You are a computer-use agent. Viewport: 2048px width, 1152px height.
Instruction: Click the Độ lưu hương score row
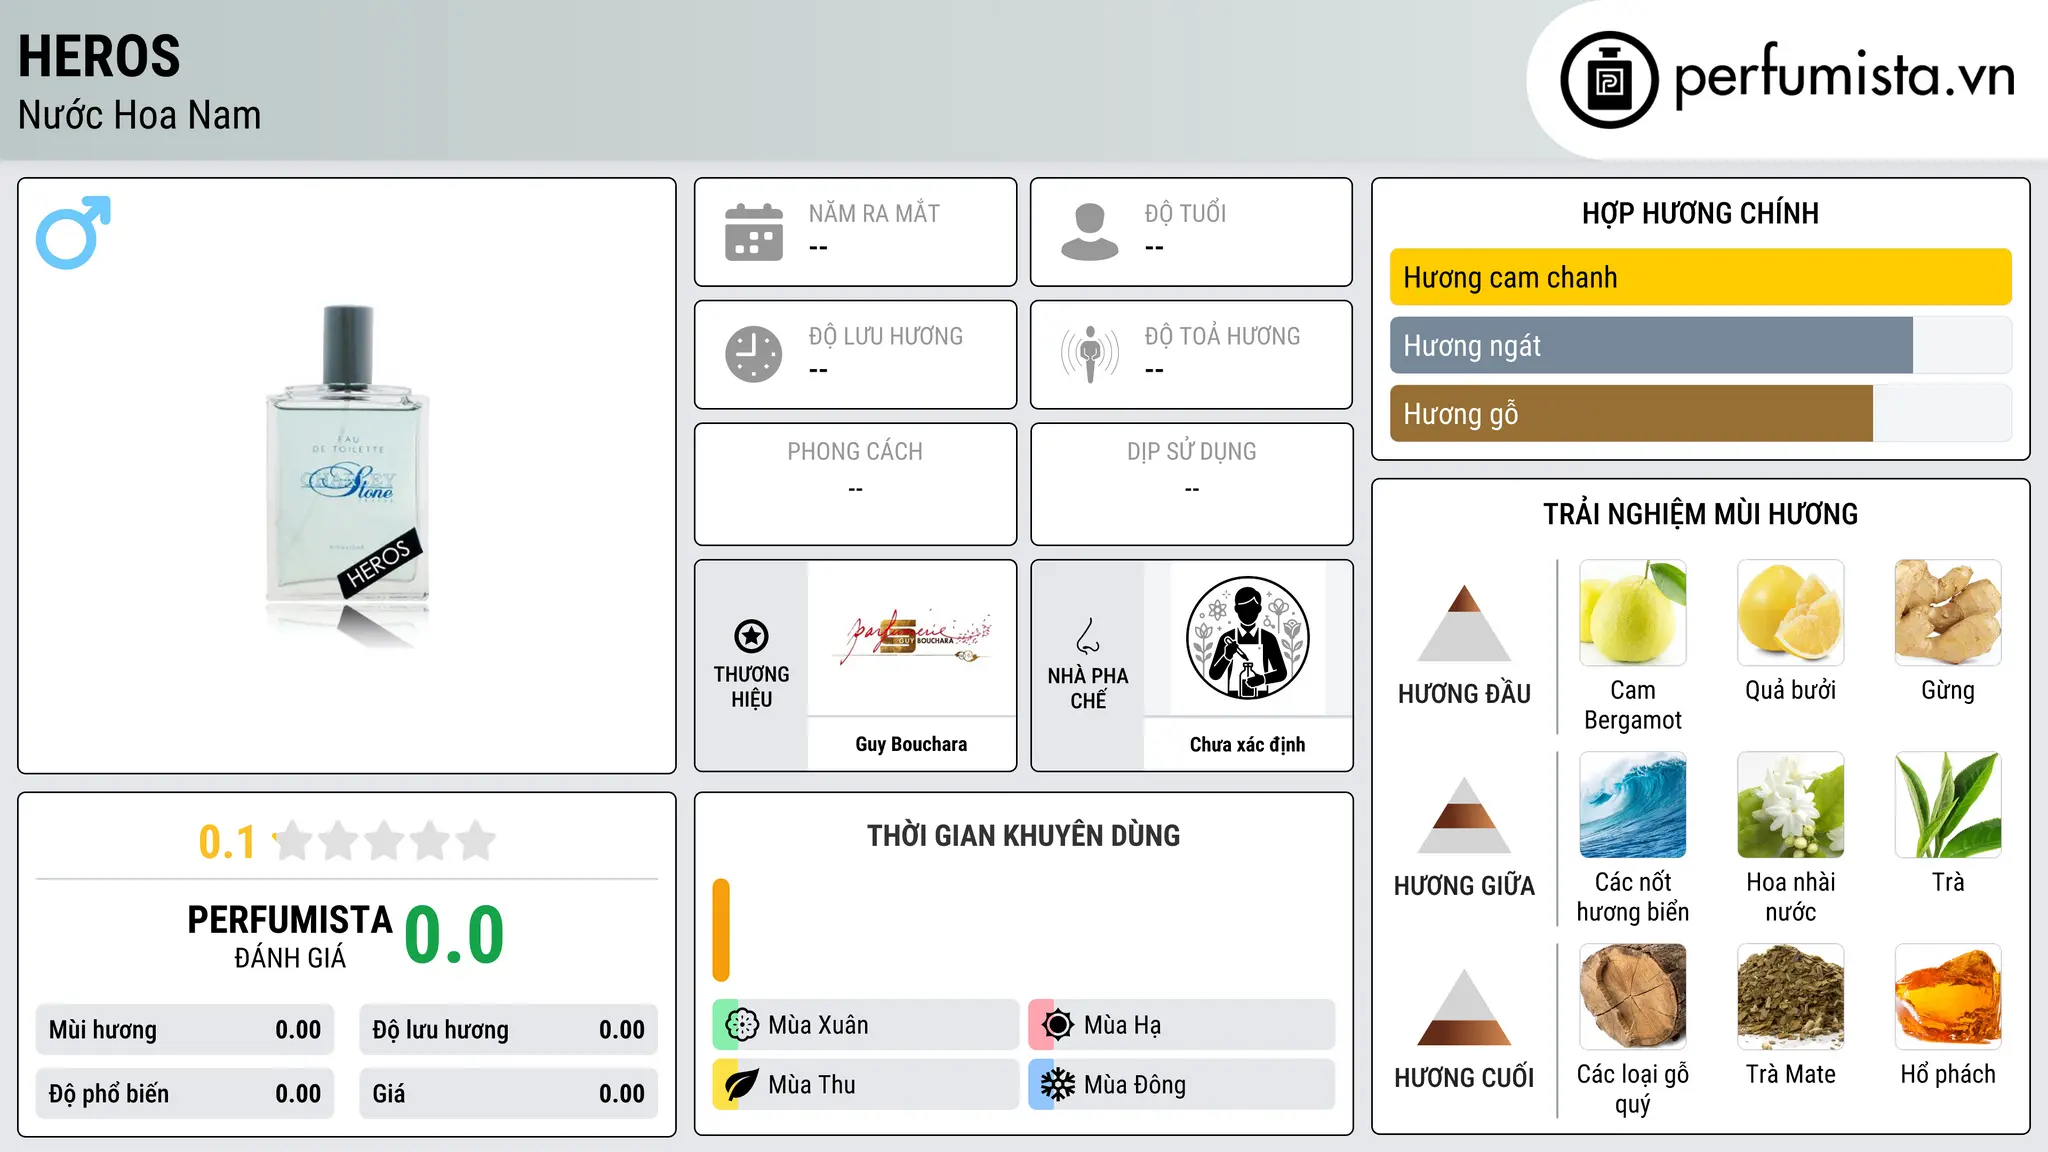508,1030
